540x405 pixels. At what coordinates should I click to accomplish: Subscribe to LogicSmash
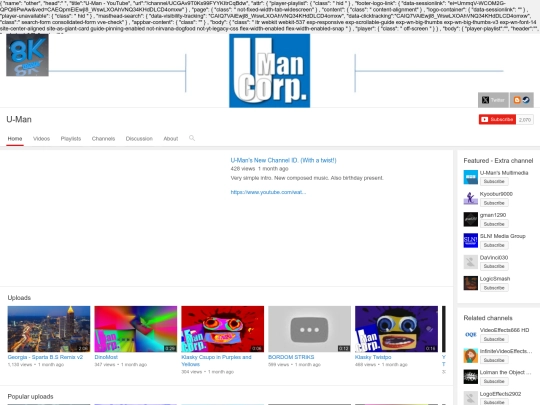[494, 288]
